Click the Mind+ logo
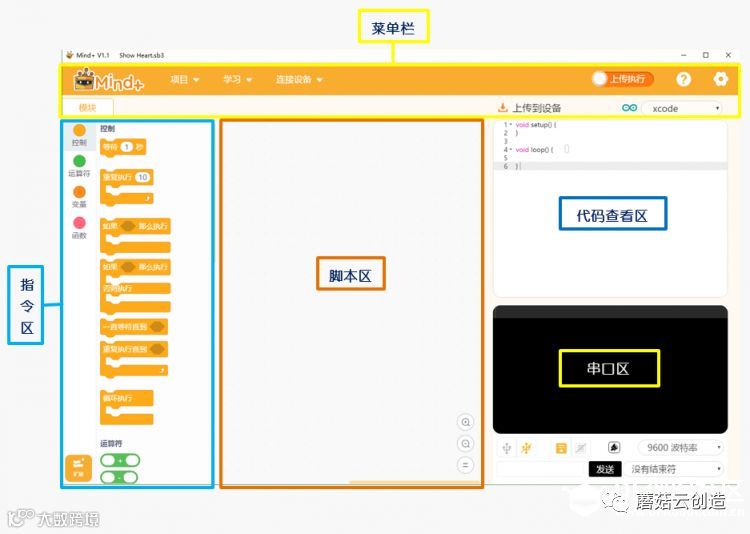 109,80
